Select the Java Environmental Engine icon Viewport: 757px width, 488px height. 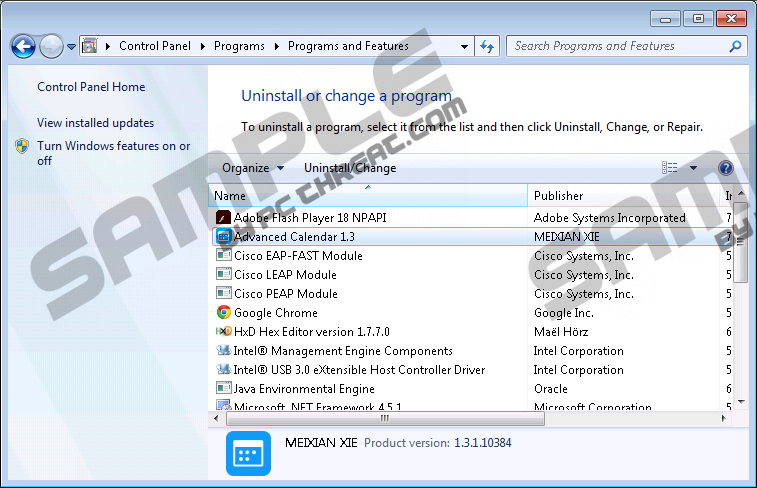click(x=224, y=388)
